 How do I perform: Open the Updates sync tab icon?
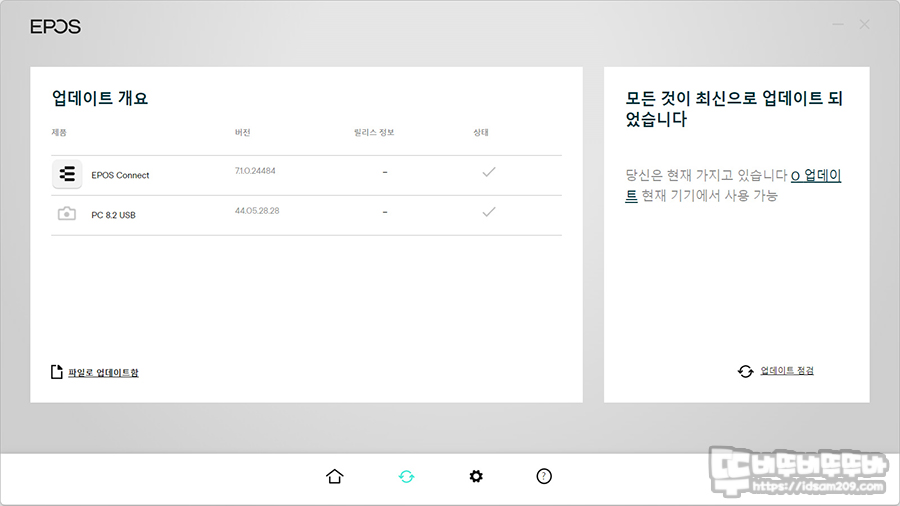click(x=406, y=476)
